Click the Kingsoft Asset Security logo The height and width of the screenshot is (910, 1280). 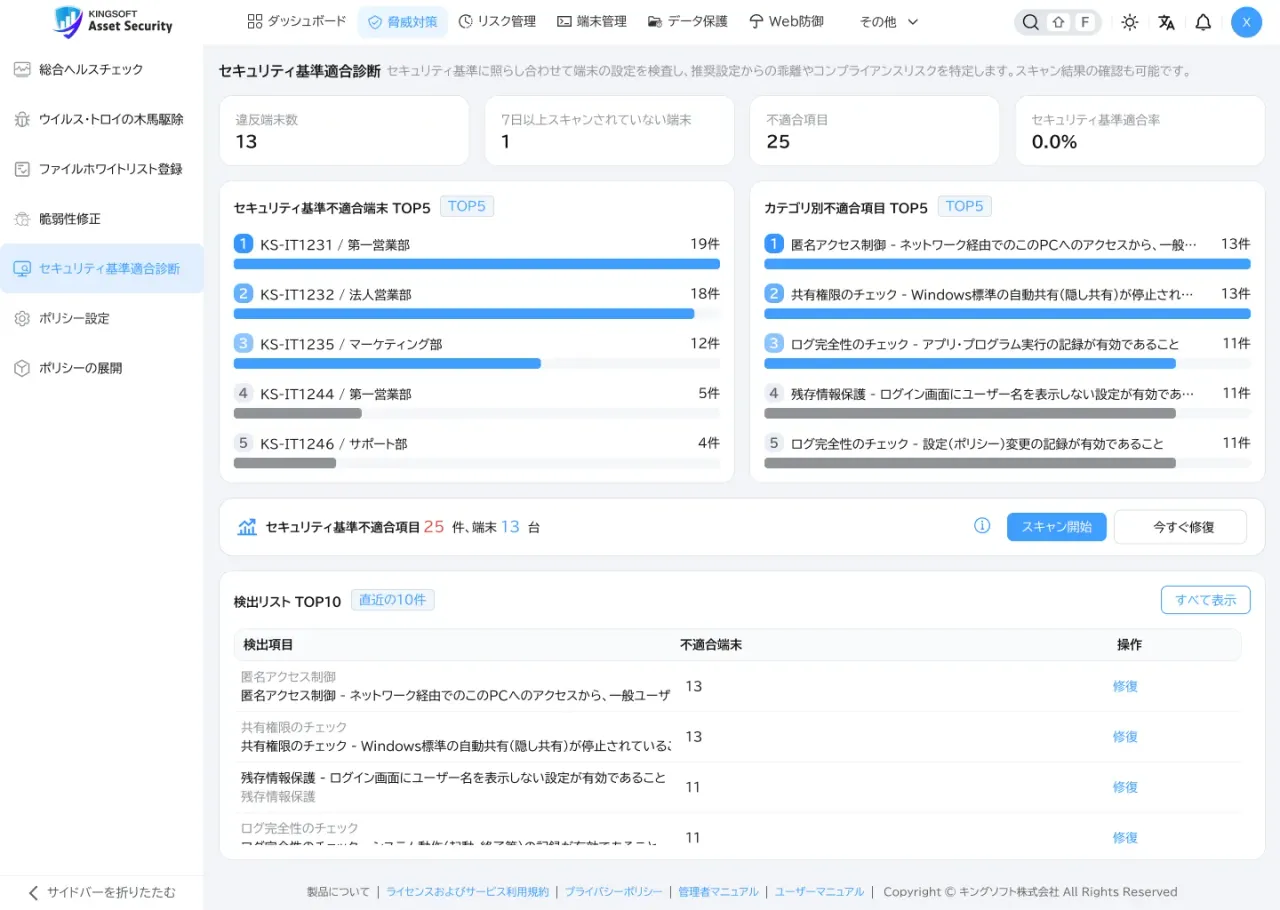(x=112, y=21)
